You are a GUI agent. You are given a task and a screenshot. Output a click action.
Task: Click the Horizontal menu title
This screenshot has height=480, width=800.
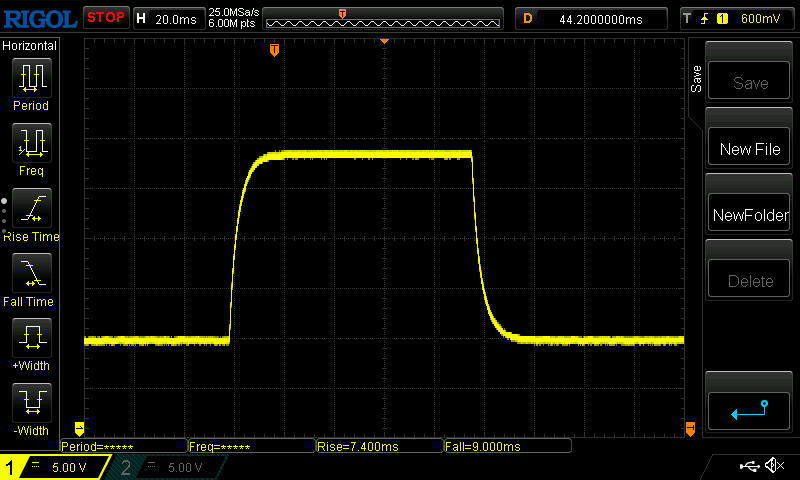(x=29, y=46)
